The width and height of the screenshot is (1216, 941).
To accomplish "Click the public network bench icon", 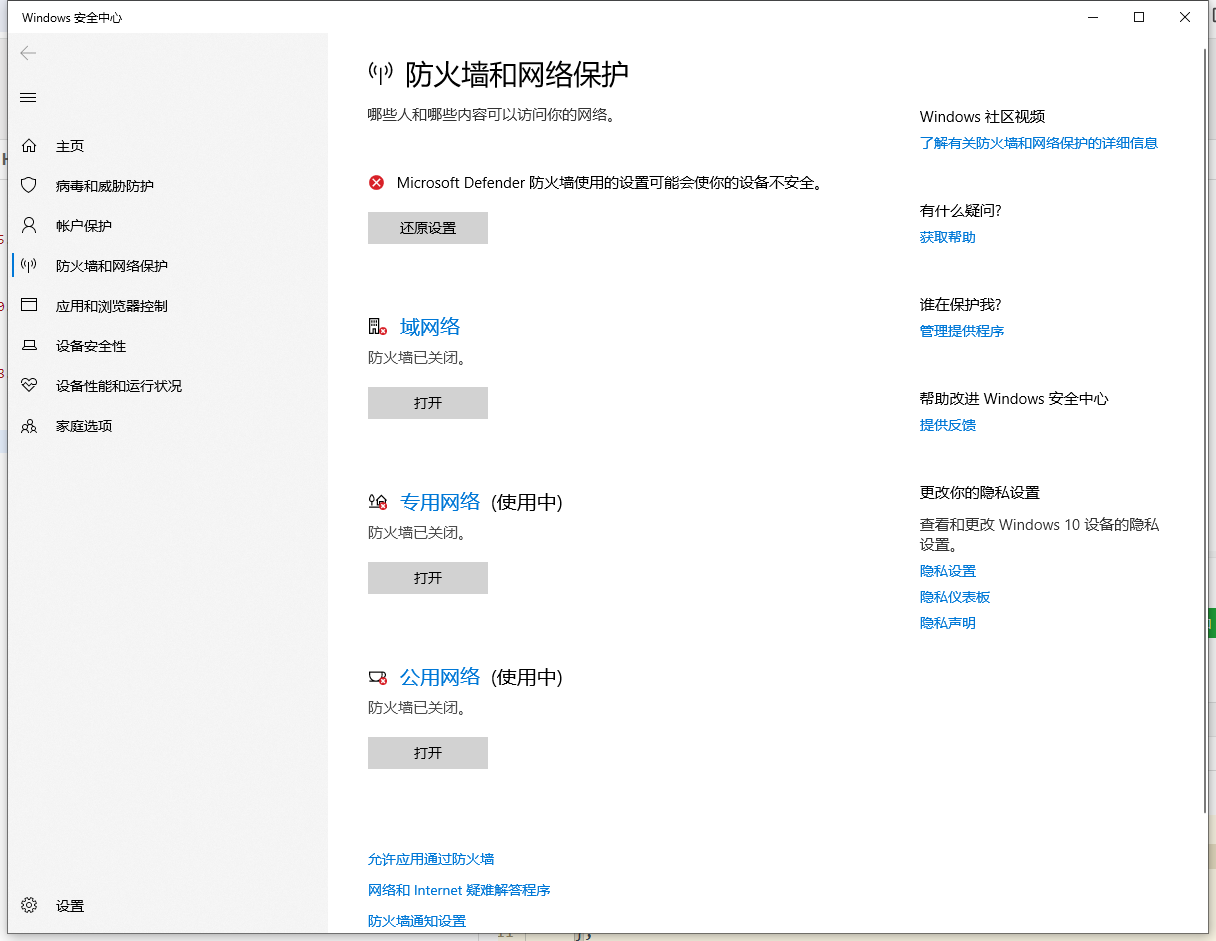I will coord(377,677).
